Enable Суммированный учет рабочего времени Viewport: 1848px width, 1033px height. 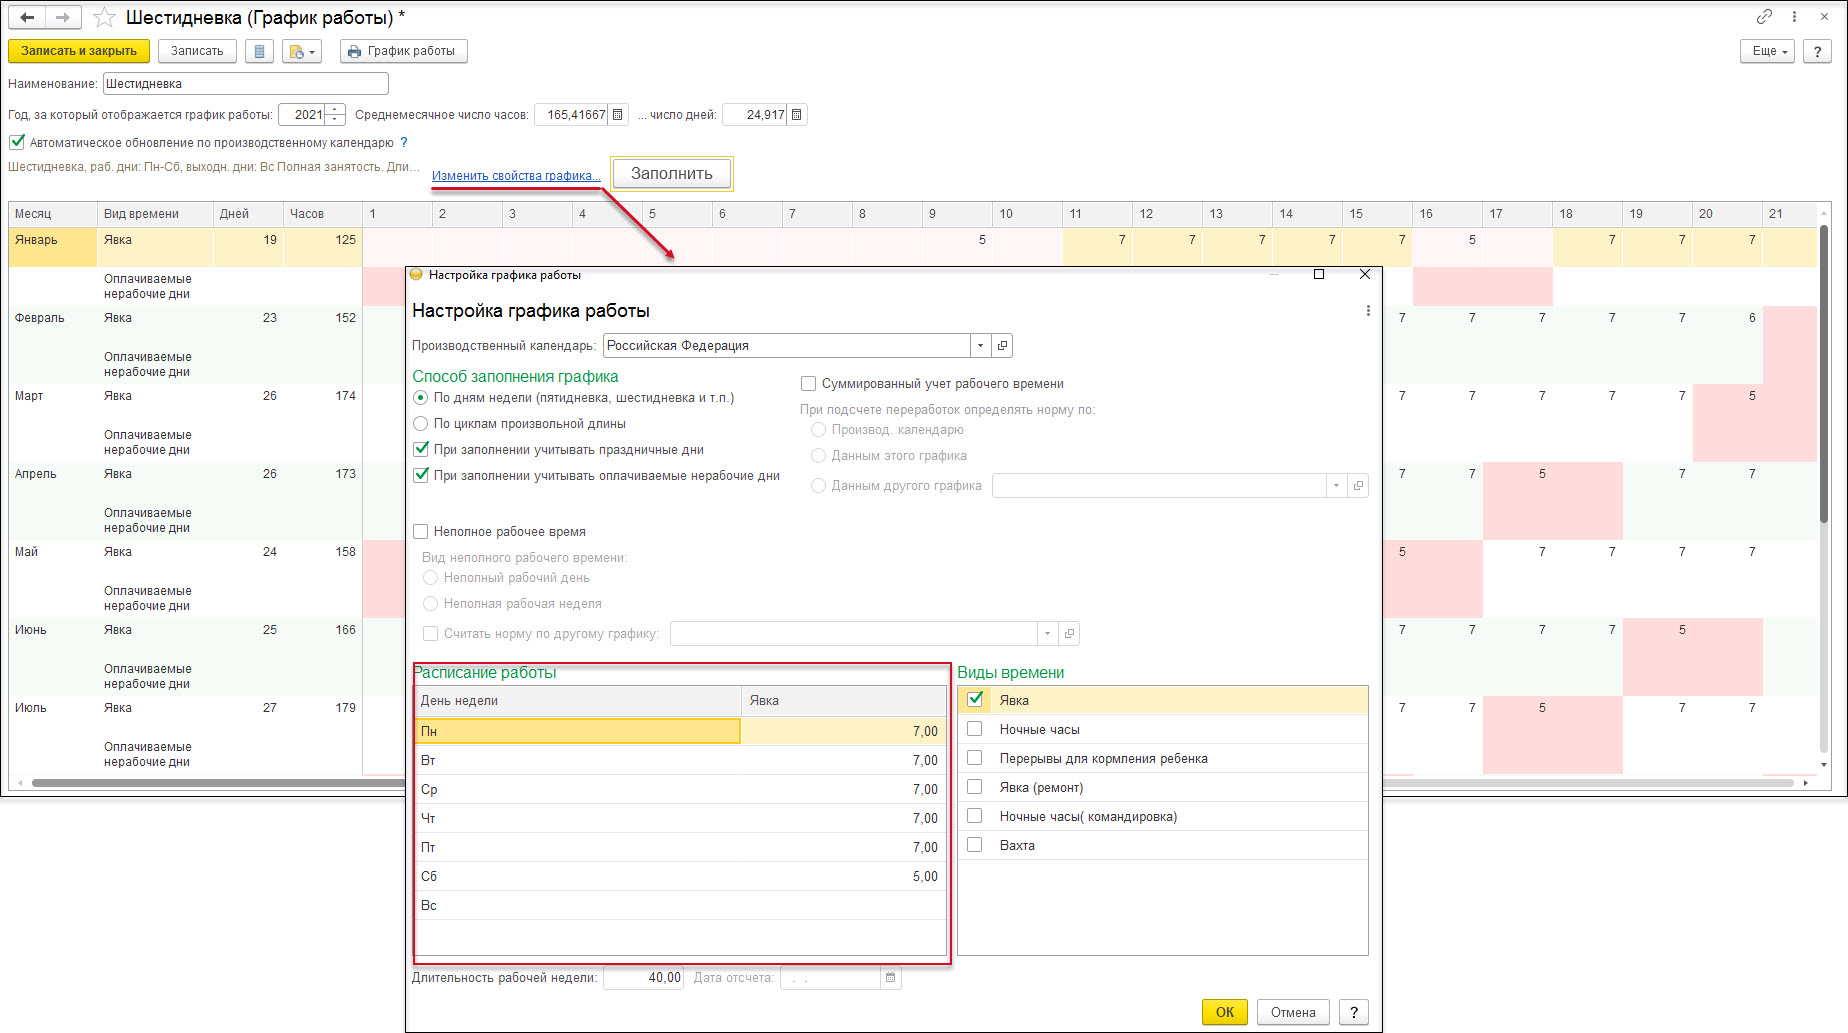point(809,384)
